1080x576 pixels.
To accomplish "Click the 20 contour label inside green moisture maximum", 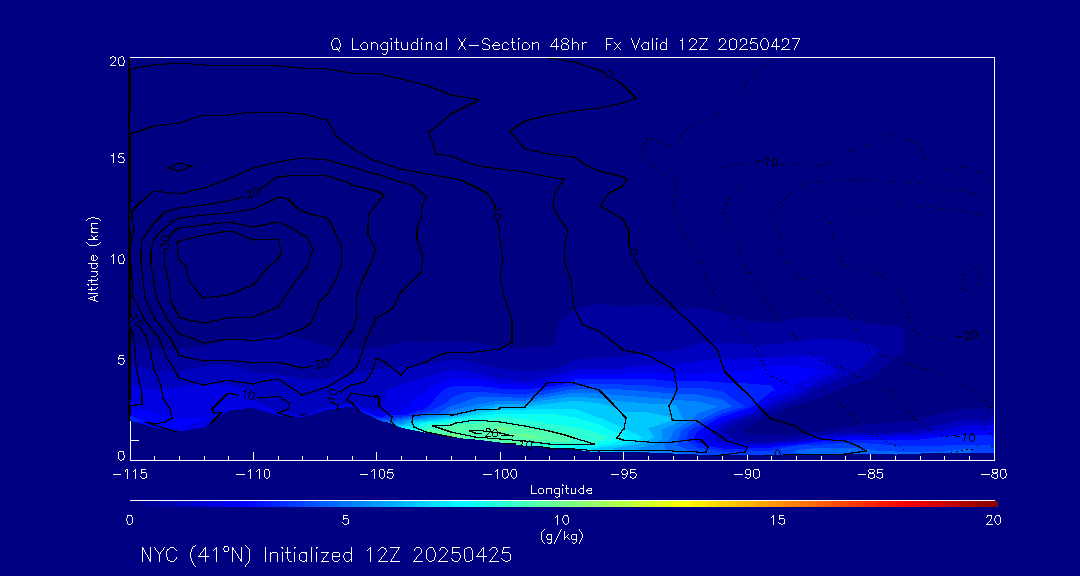I will (491, 433).
